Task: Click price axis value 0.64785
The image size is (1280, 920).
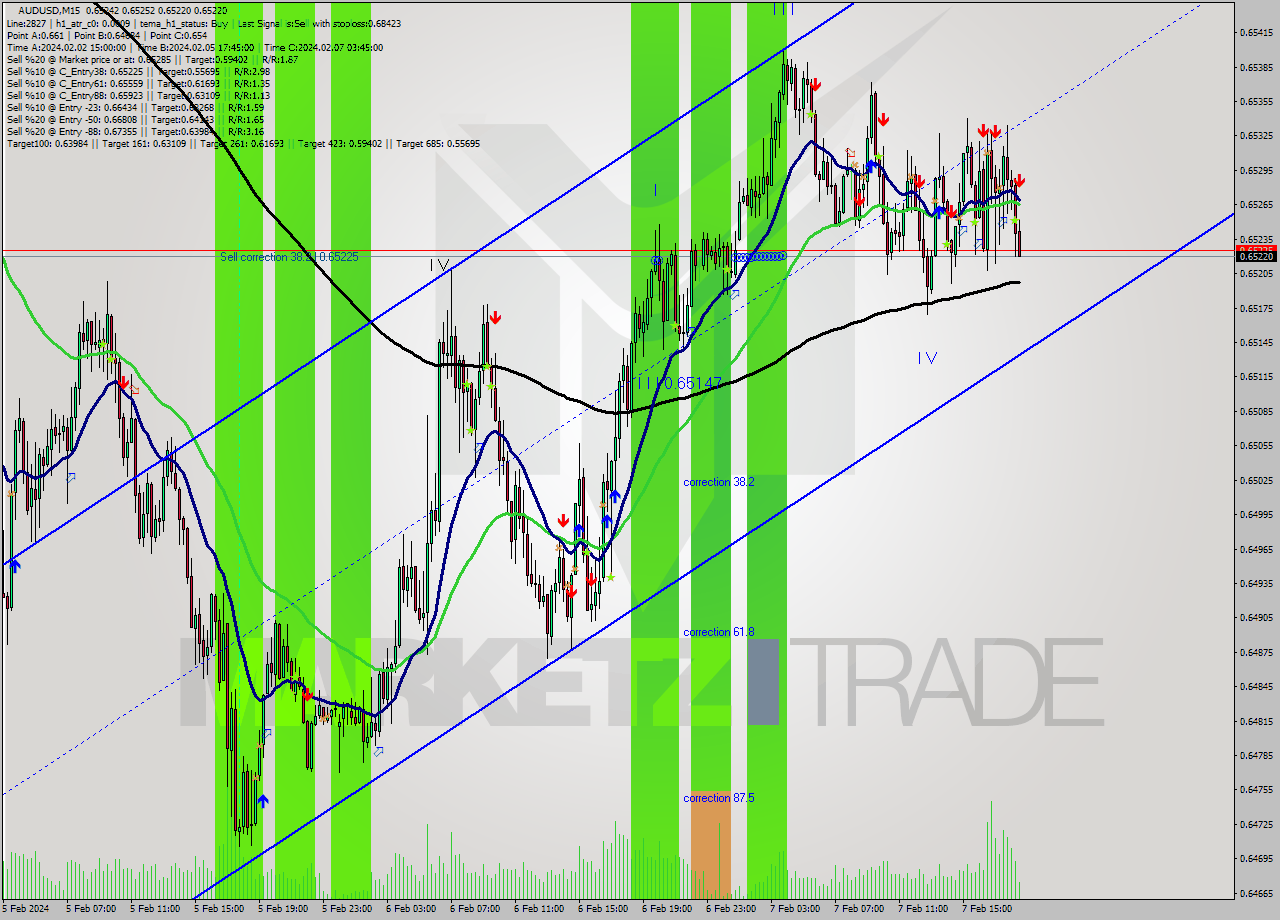Action: 1256,755
